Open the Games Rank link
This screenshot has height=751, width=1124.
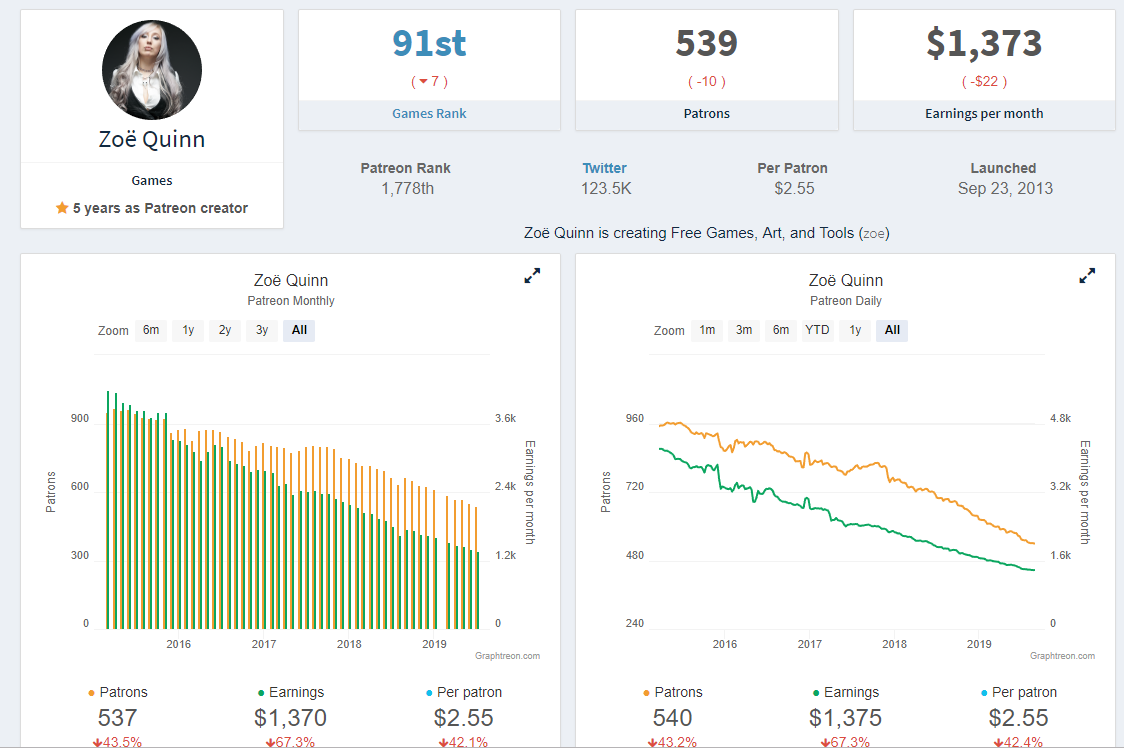[x=429, y=113]
